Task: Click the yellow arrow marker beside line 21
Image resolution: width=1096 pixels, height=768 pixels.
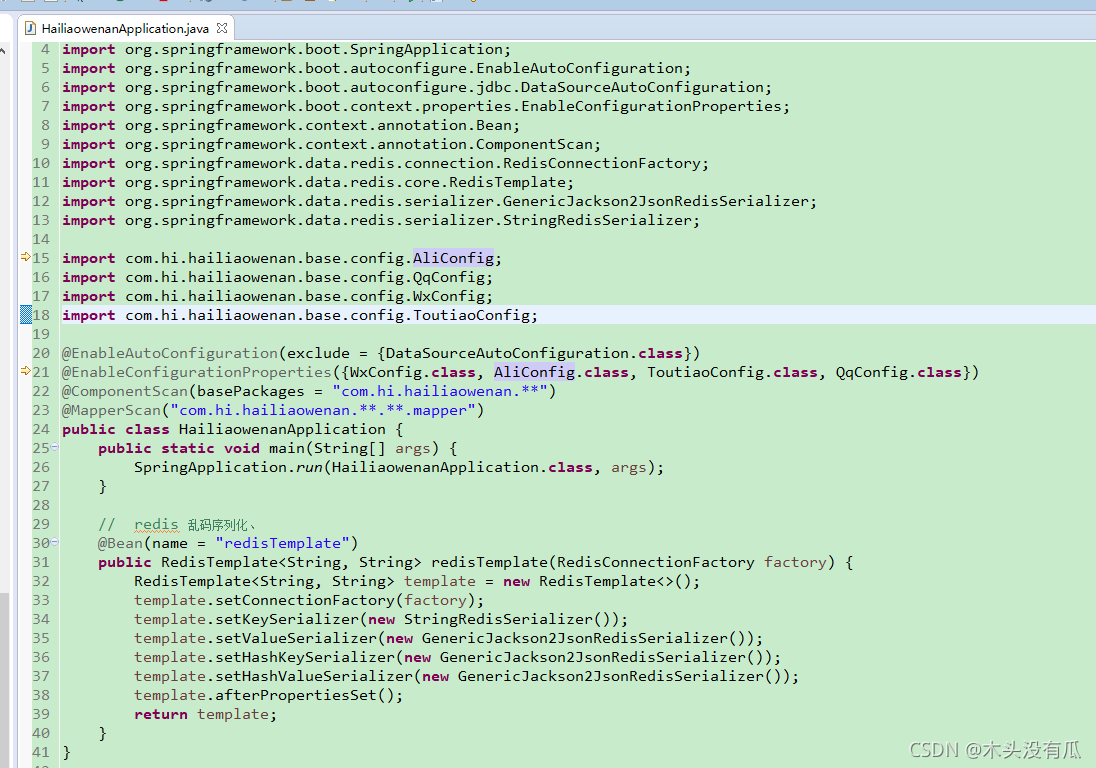Action: click(28, 372)
